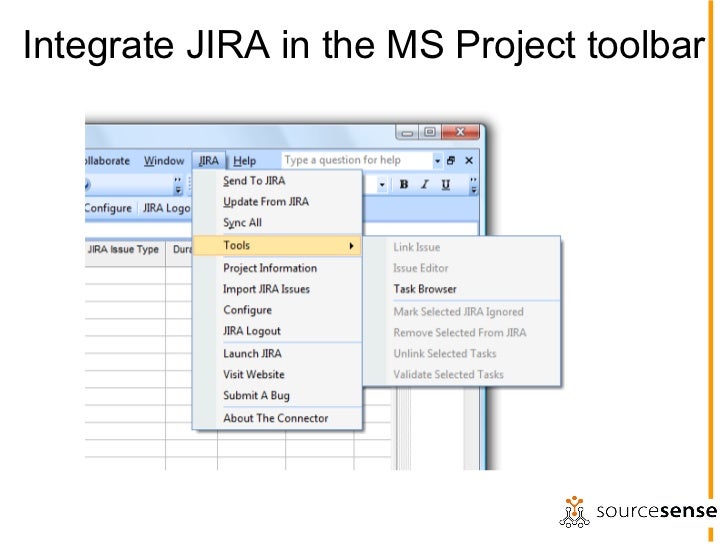Expand the Tools submenu arrow

point(352,246)
